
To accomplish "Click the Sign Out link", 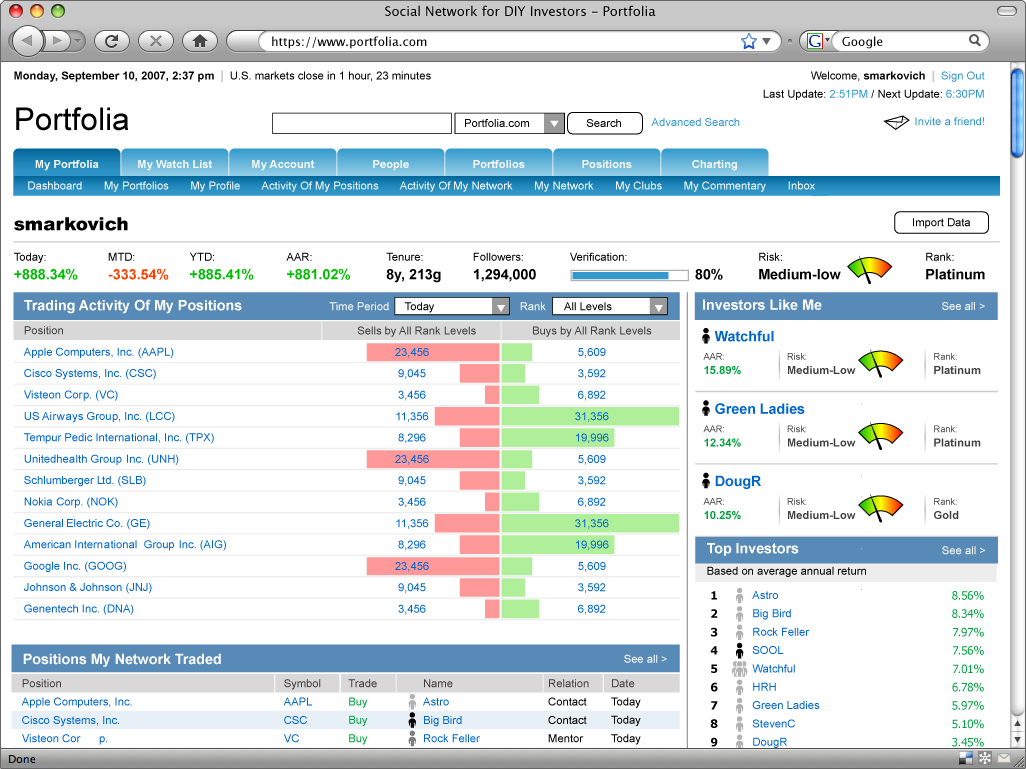I will click(962, 75).
